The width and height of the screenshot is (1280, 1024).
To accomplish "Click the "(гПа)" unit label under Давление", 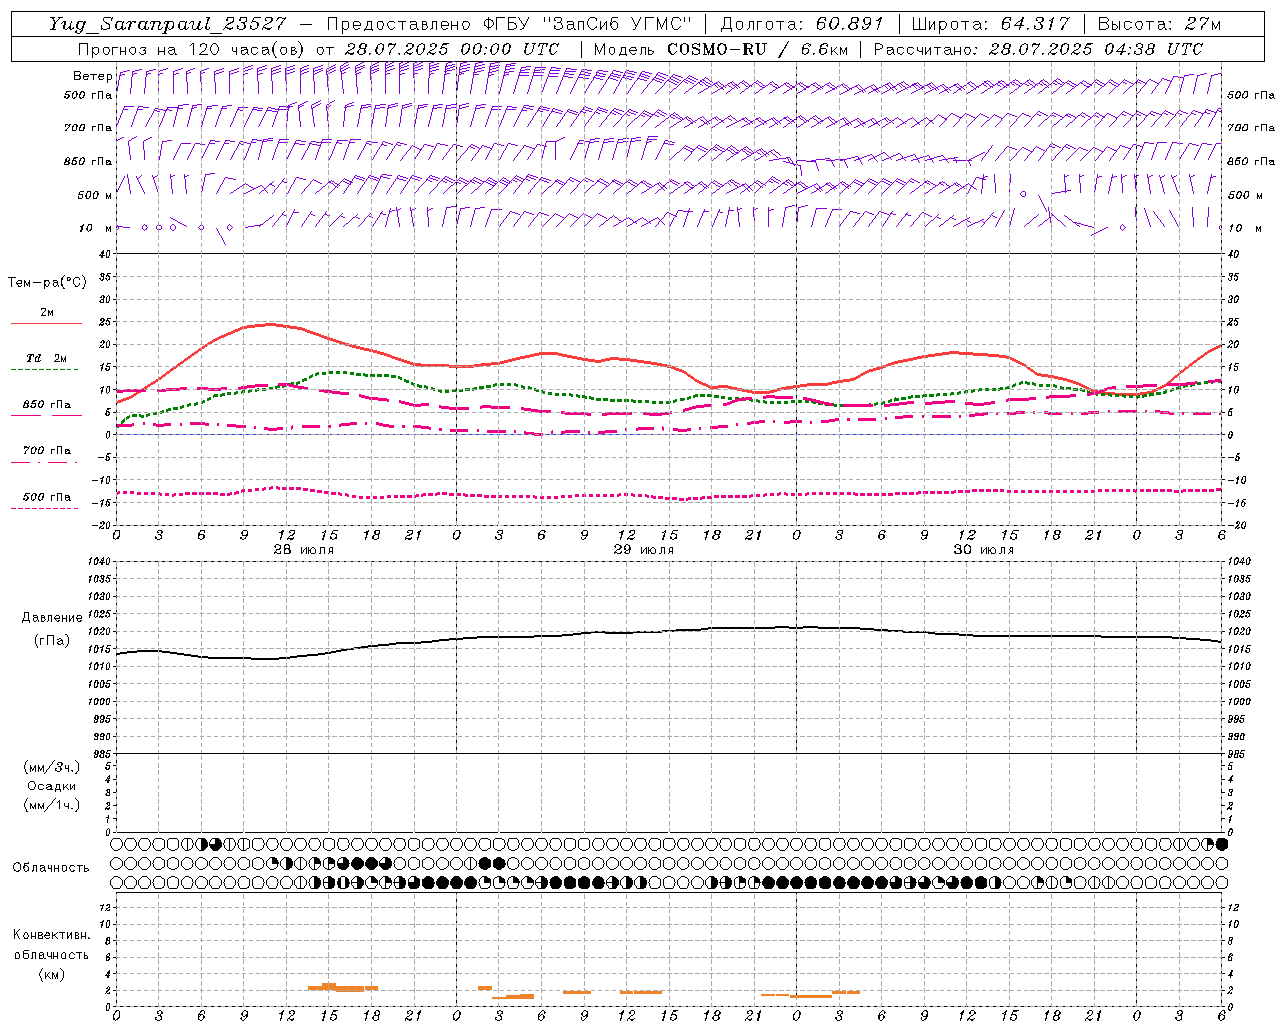I will tap(52, 640).
